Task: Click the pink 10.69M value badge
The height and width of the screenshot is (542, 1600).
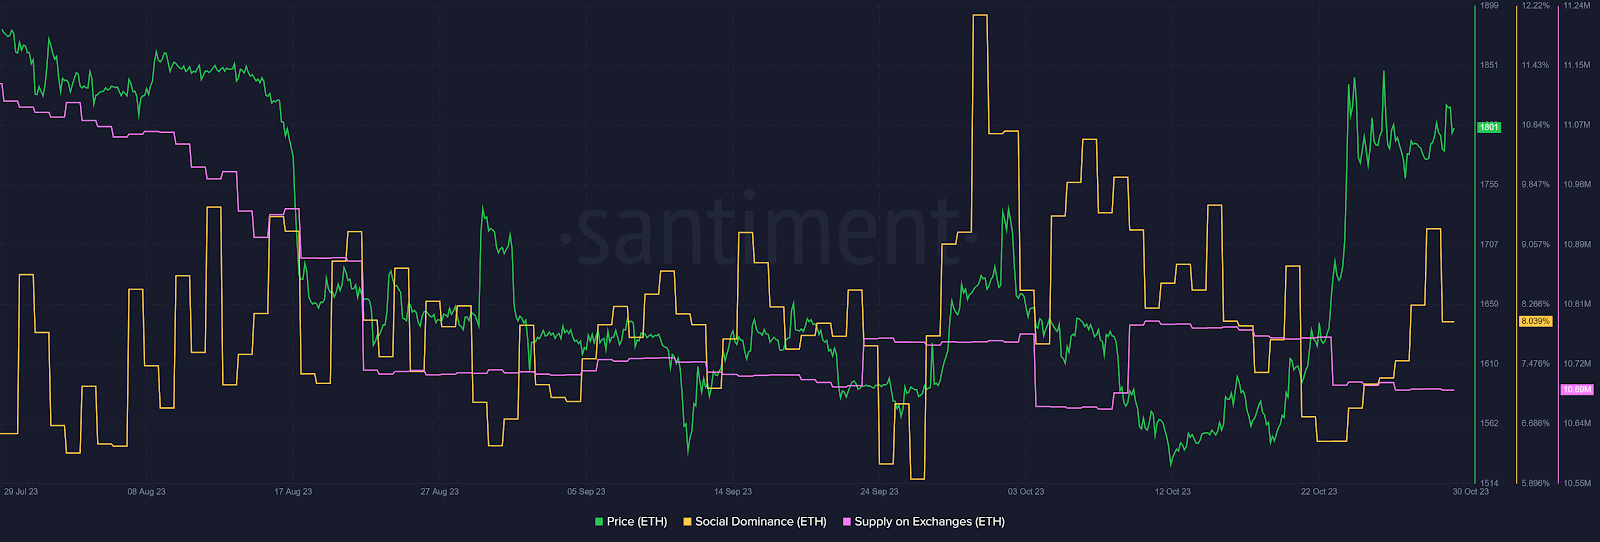Action: click(1576, 390)
